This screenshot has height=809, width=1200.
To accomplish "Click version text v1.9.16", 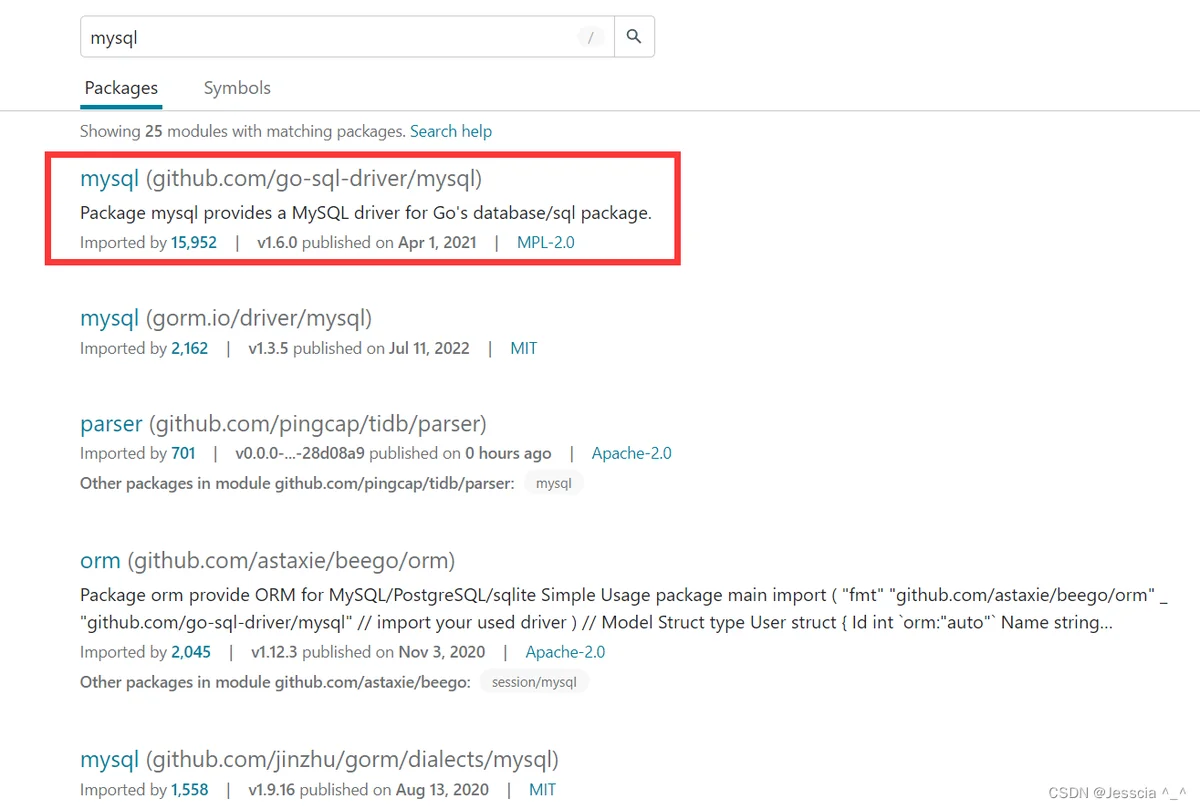I will (273, 790).
